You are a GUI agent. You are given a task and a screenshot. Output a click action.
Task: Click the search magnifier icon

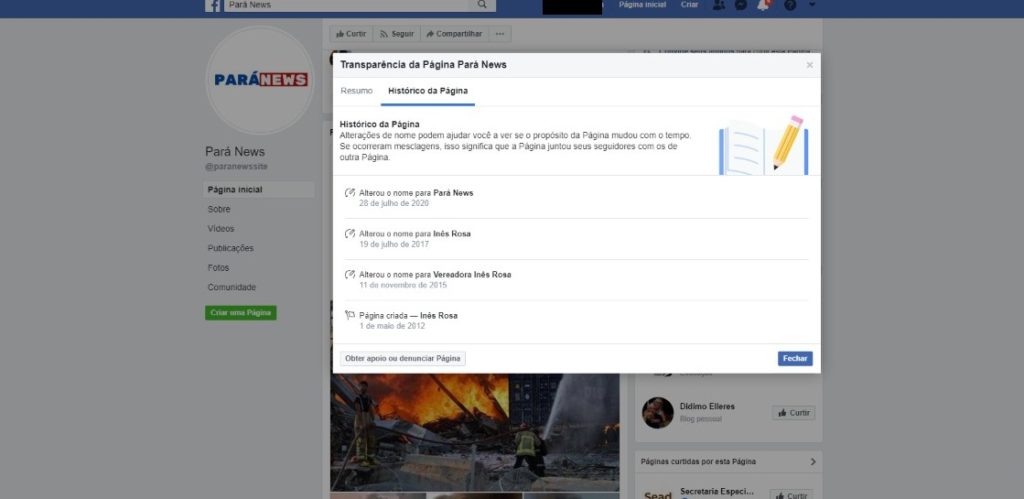pyautogui.click(x=482, y=5)
